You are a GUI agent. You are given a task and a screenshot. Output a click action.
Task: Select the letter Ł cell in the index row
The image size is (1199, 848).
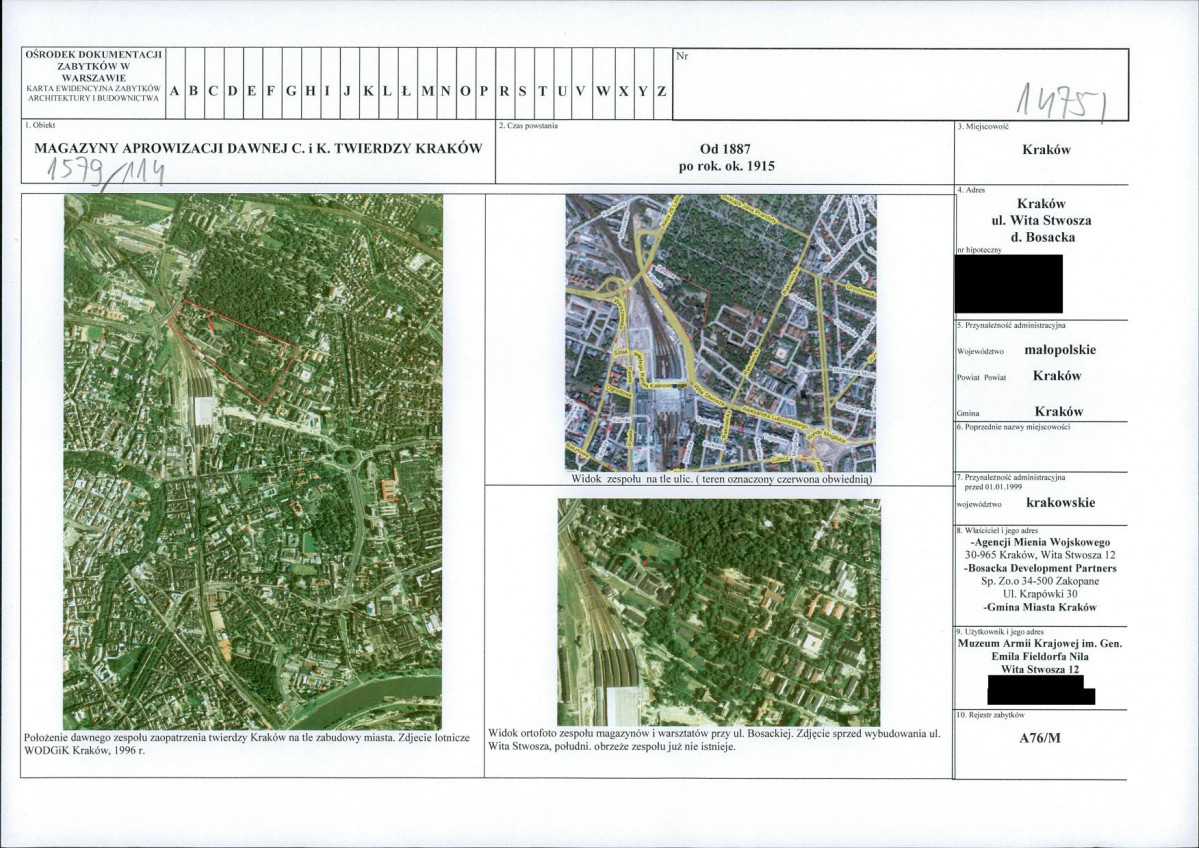pyautogui.click(x=404, y=91)
